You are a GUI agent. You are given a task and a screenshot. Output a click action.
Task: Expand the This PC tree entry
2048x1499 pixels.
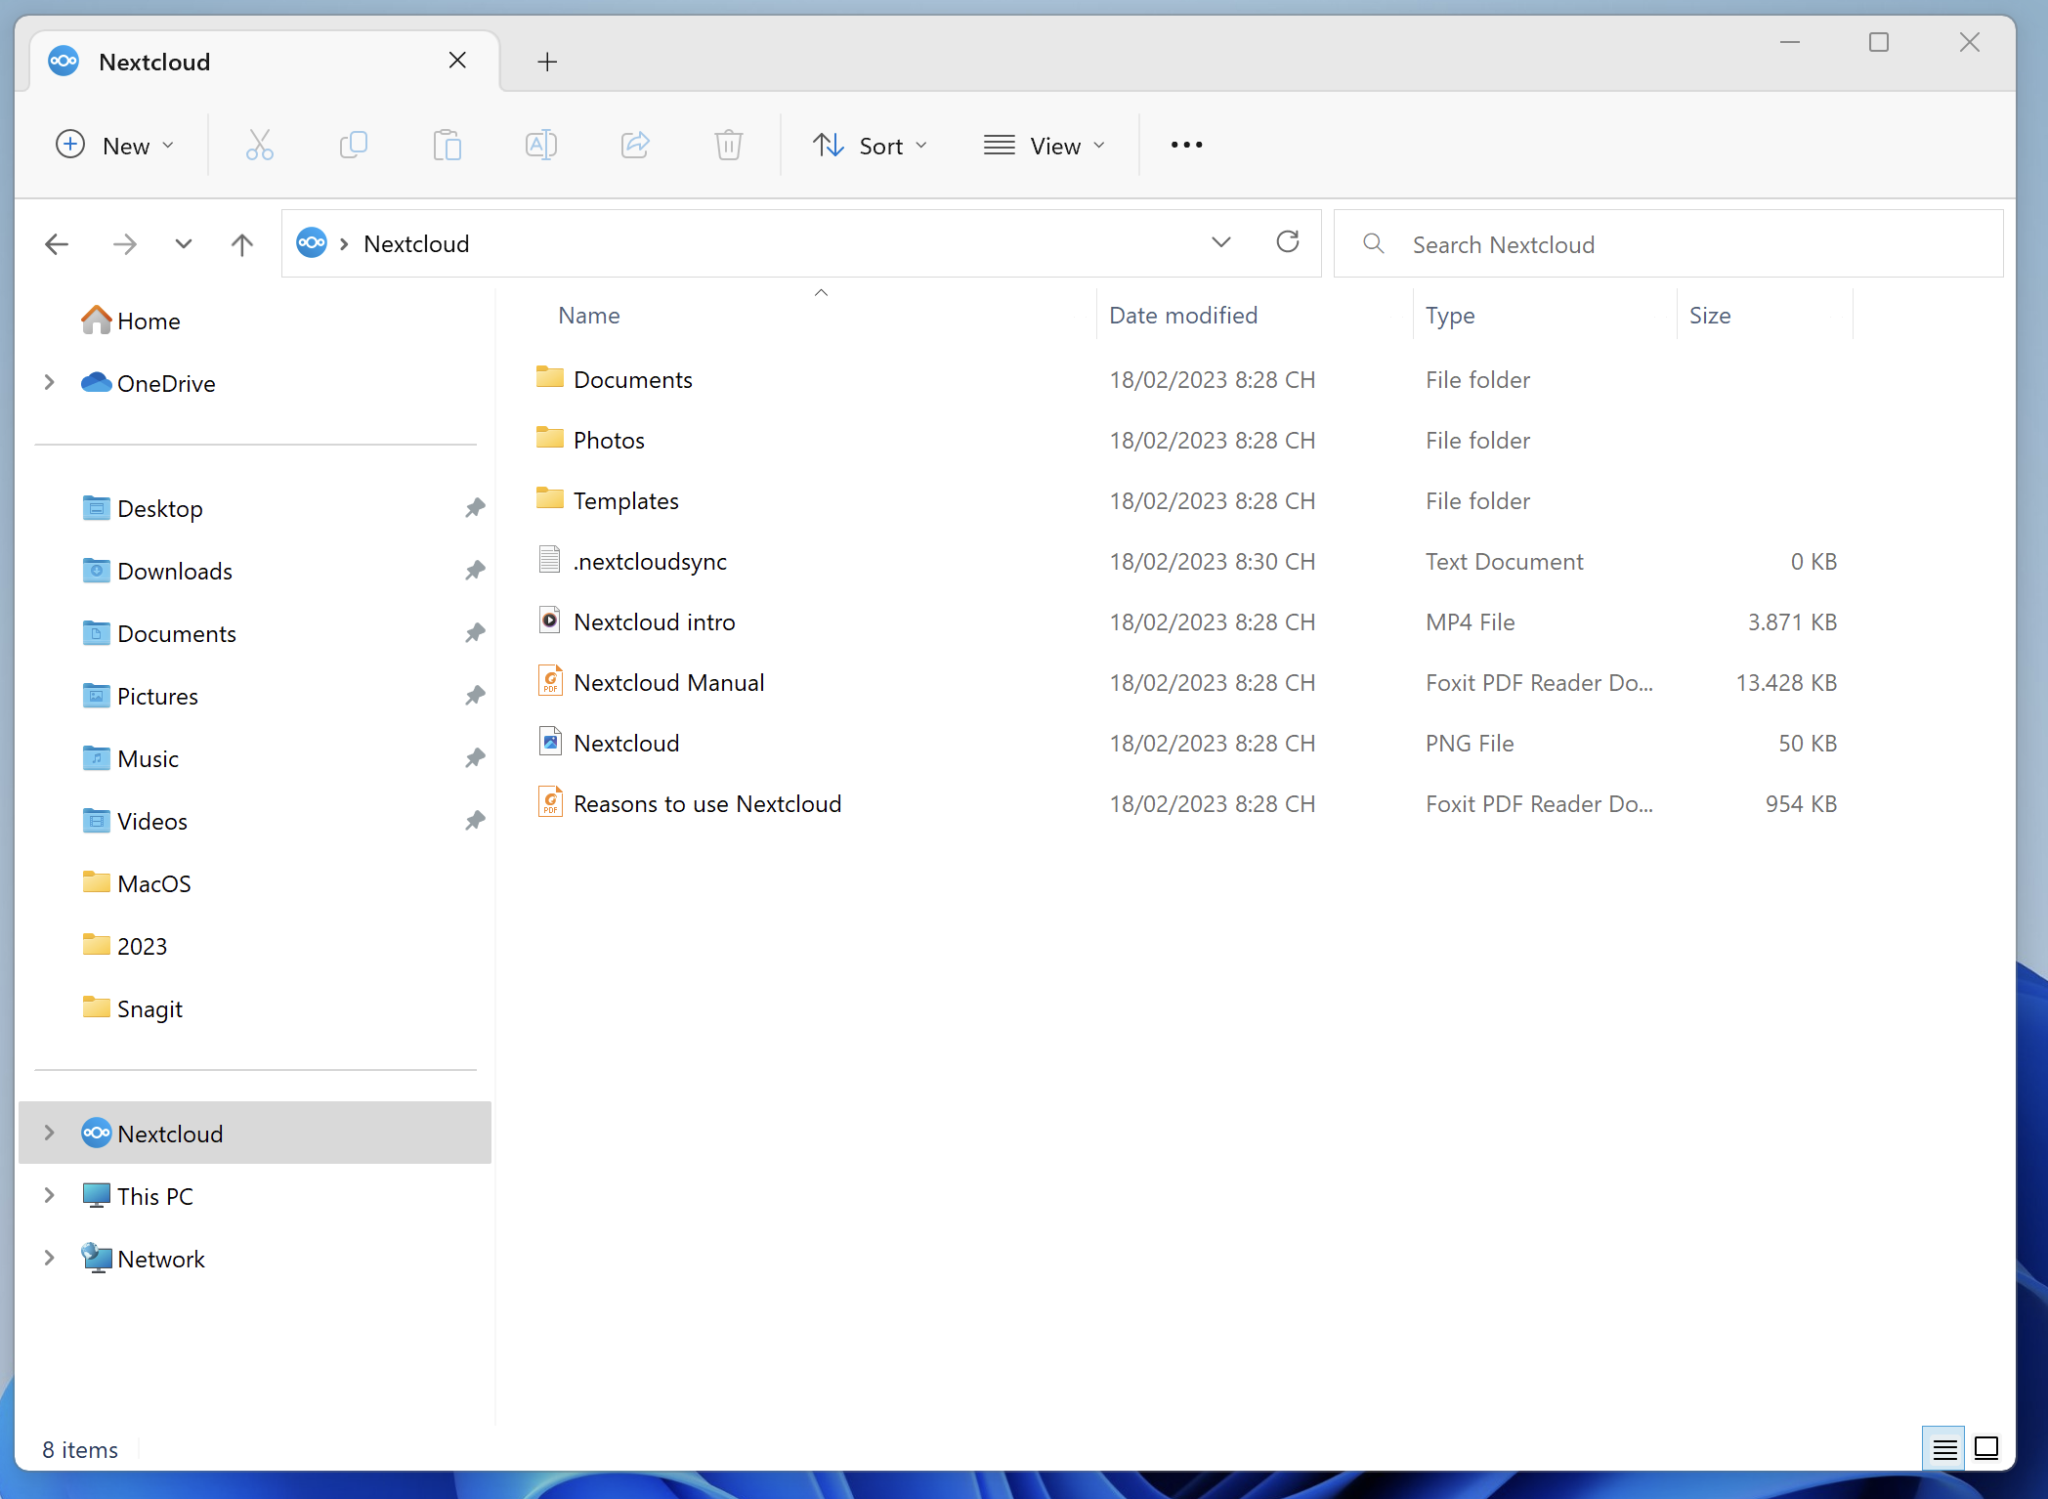pos(49,1195)
